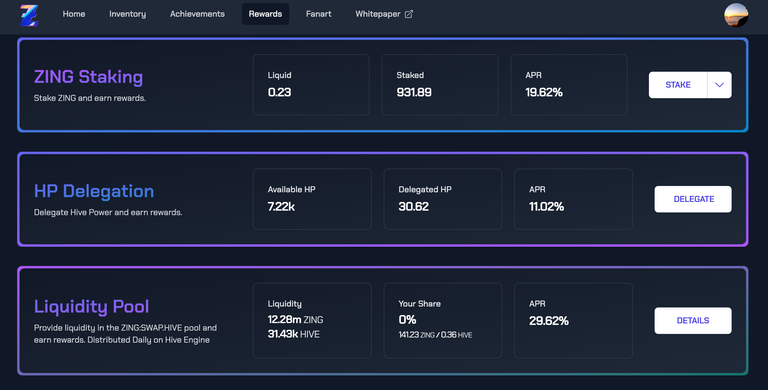Click the ZING Staking APR 19.62%
The height and width of the screenshot is (390, 768).
pos(544,92)
